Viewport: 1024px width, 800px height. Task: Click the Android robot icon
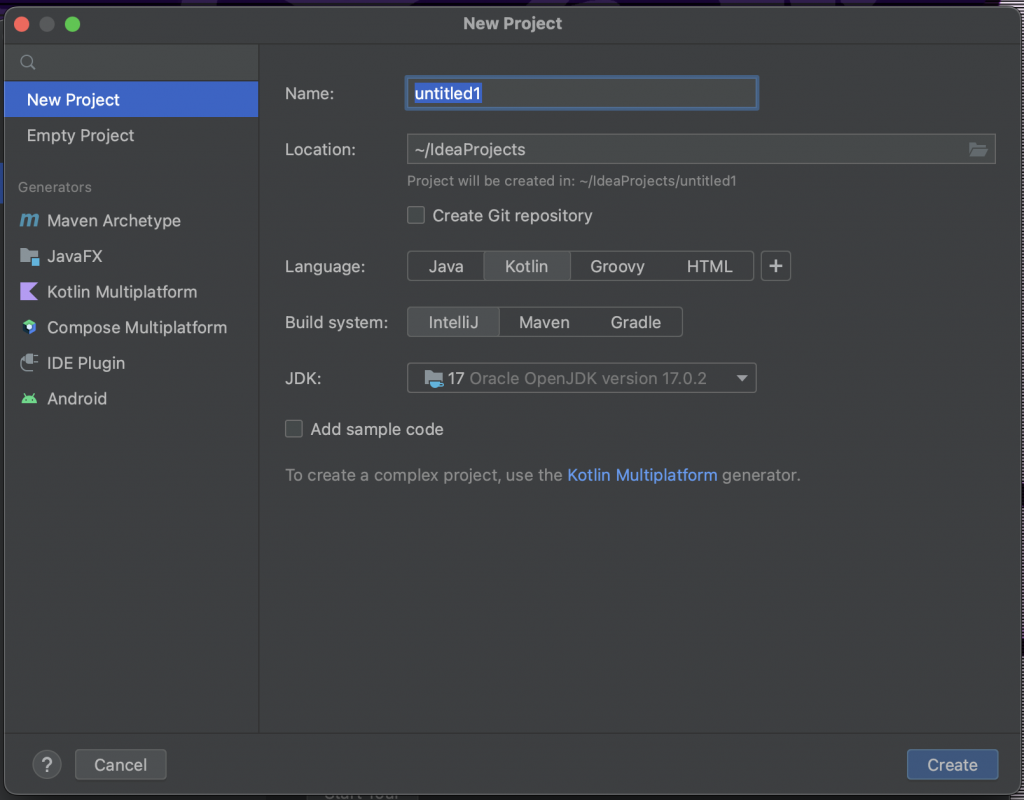point(29,398)
